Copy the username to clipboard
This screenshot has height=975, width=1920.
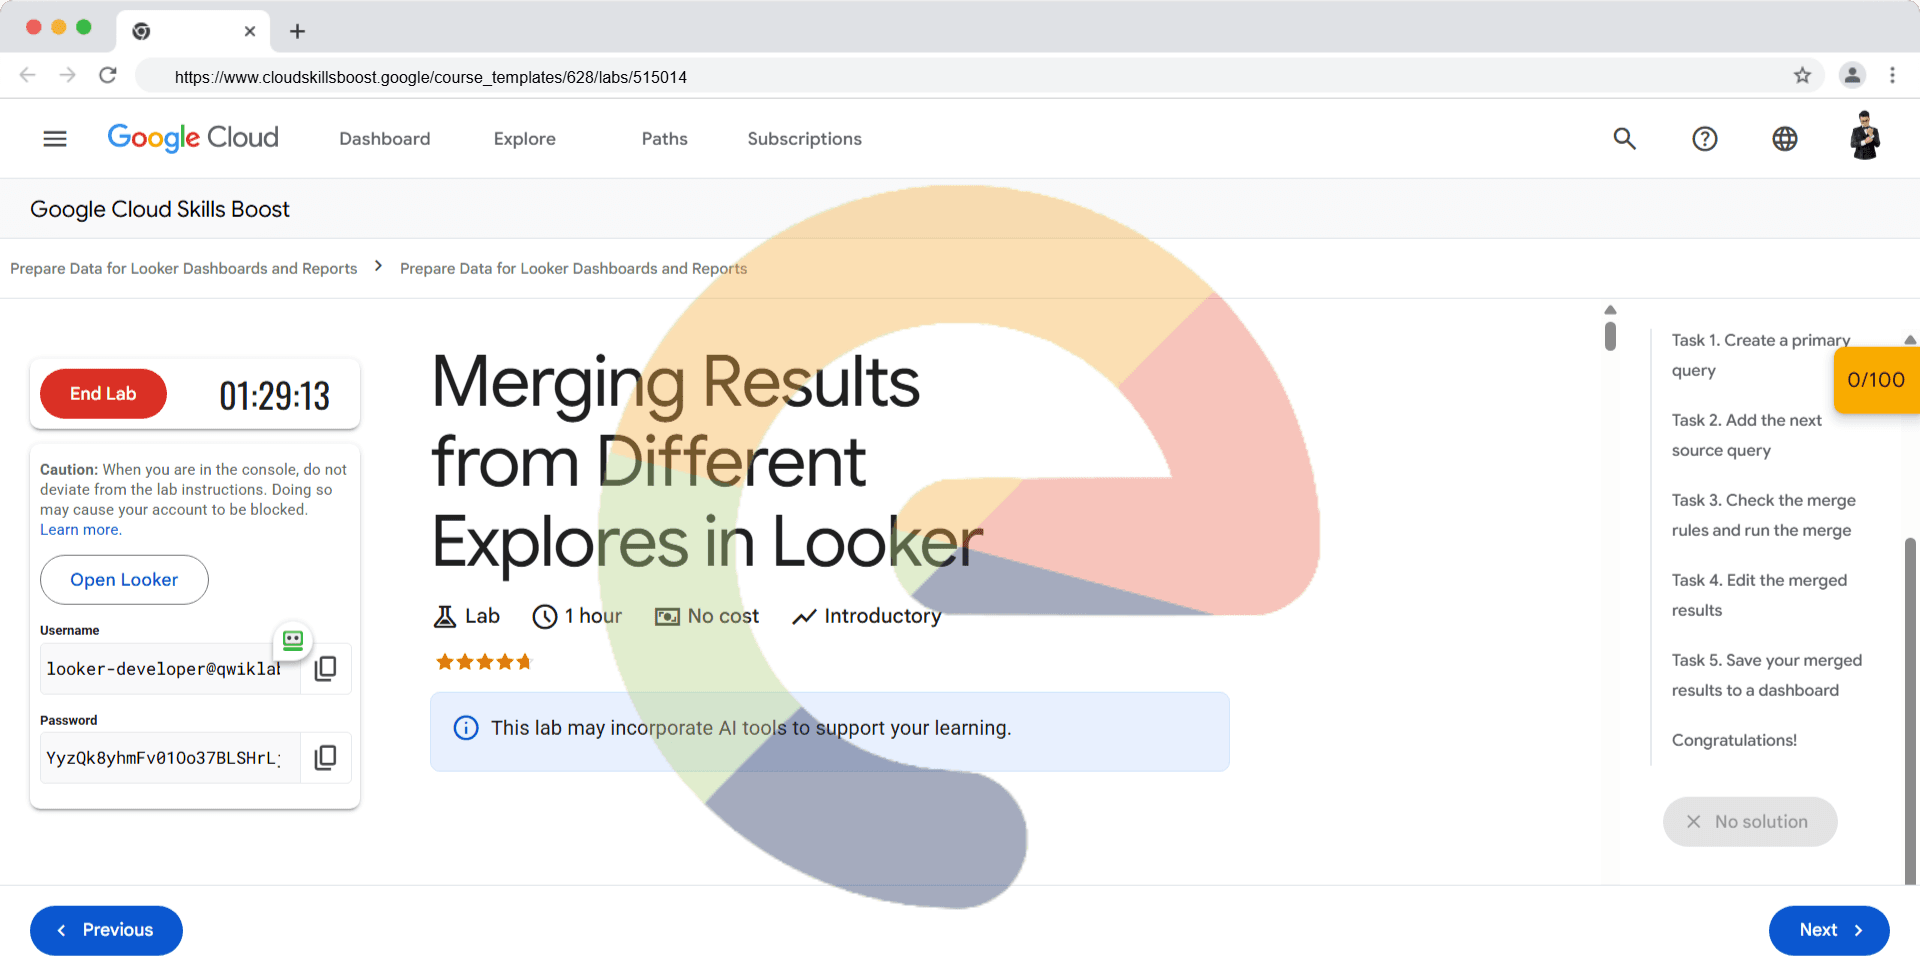325,669
